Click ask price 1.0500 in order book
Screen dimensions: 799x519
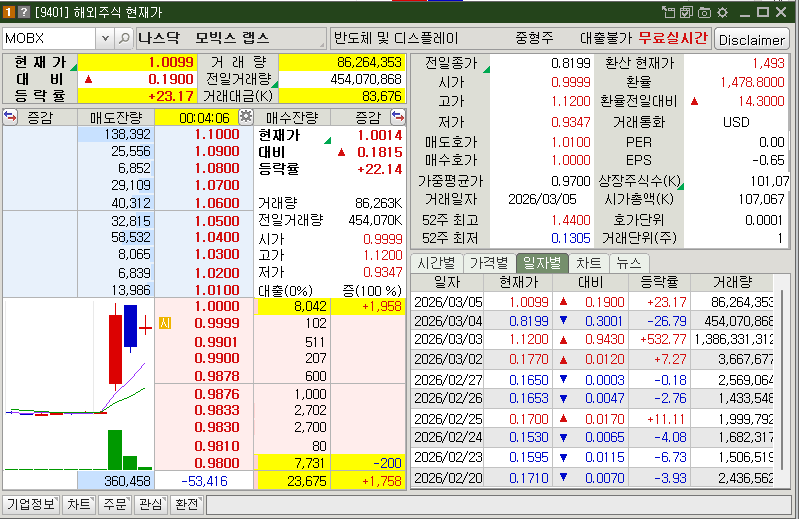point(217,221)
